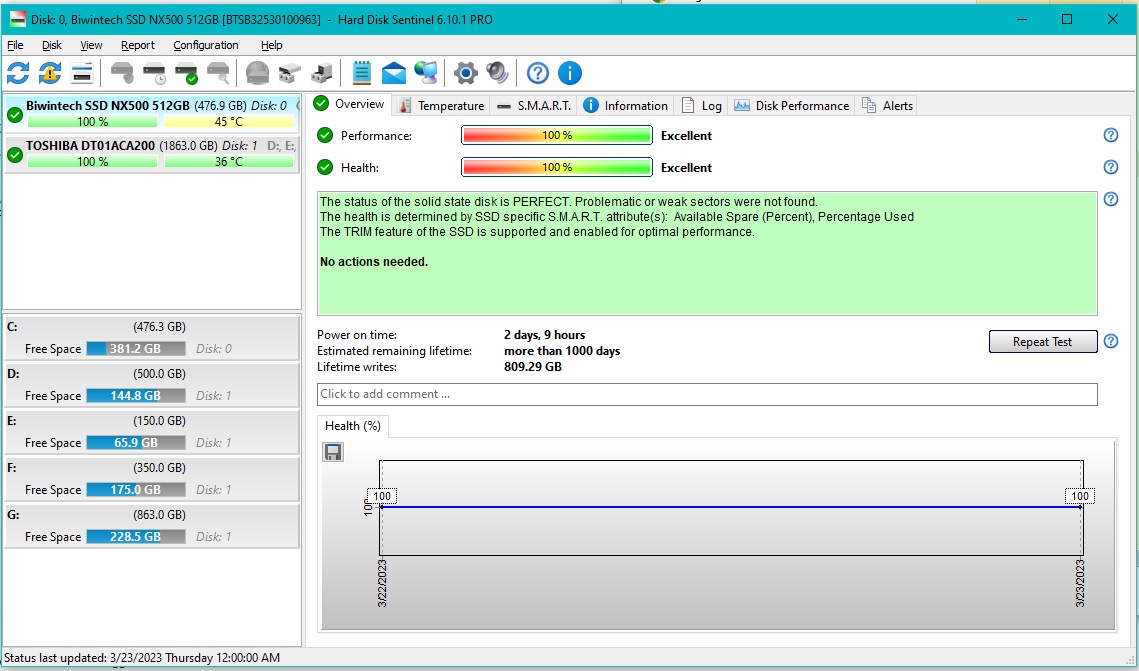Switch to the Overview tab

tap(349, 104)
